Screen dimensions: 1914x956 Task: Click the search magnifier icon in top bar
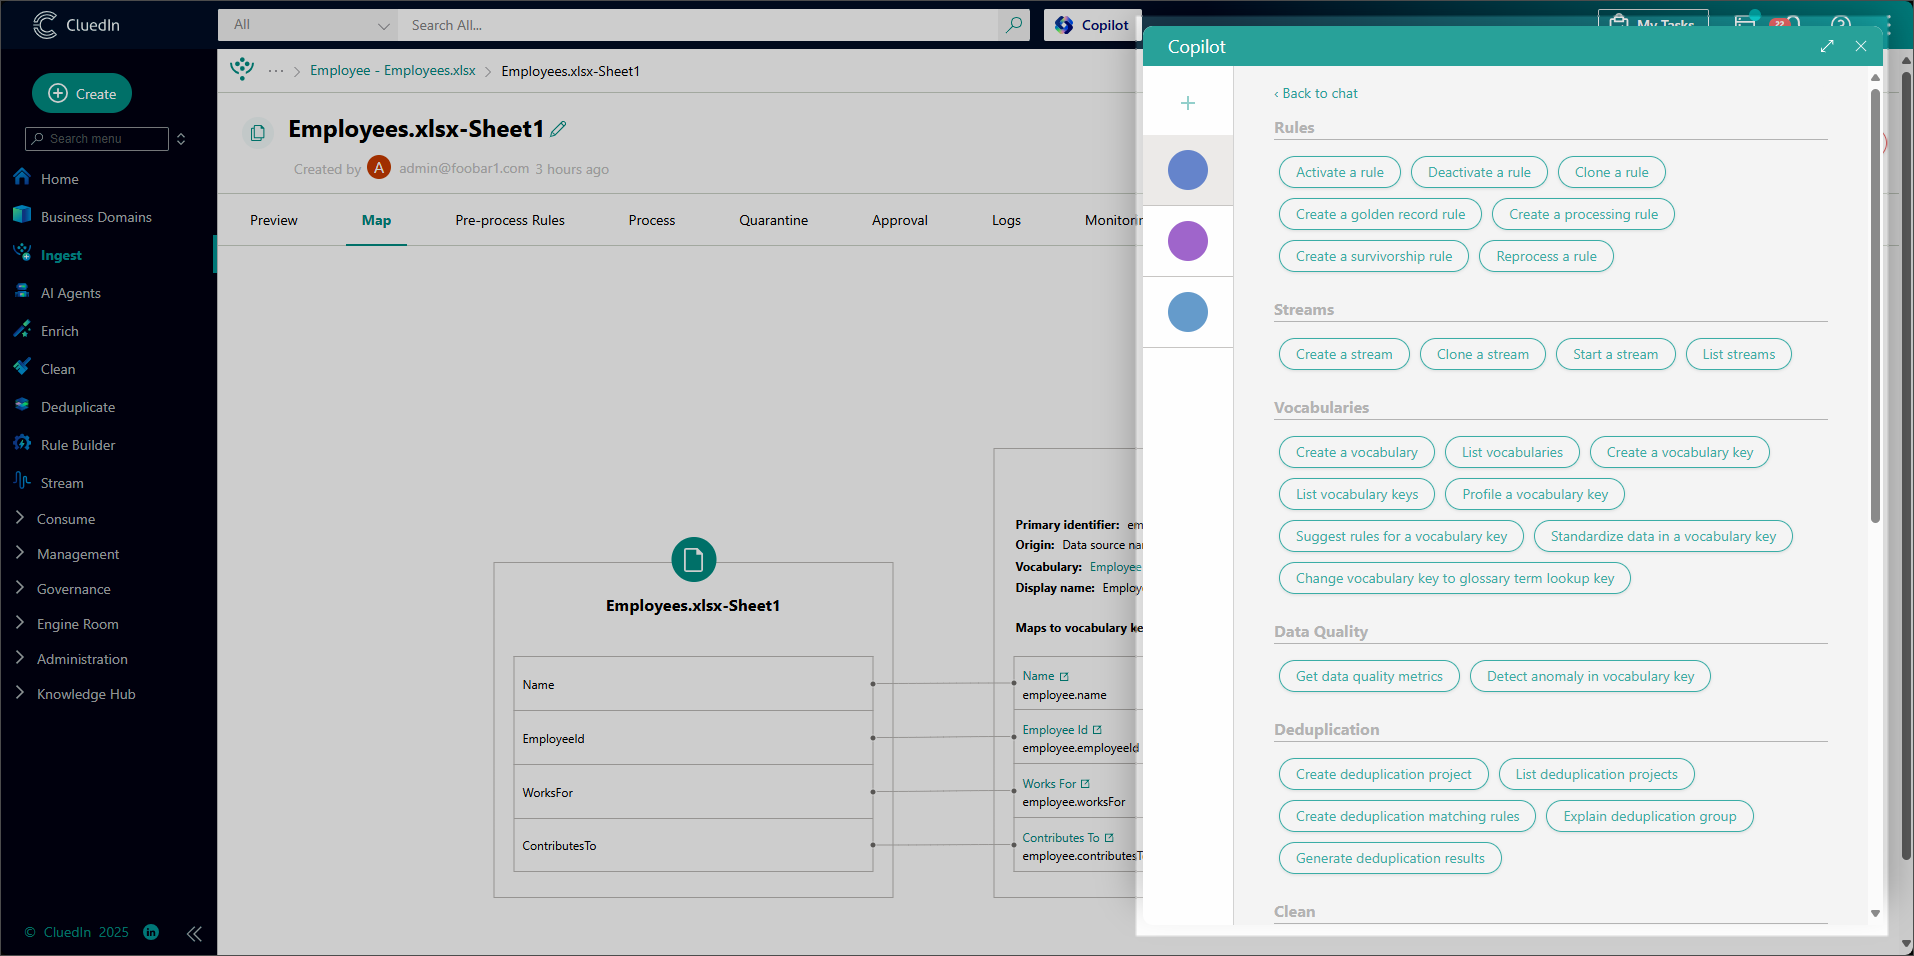tap(1013, 25)
